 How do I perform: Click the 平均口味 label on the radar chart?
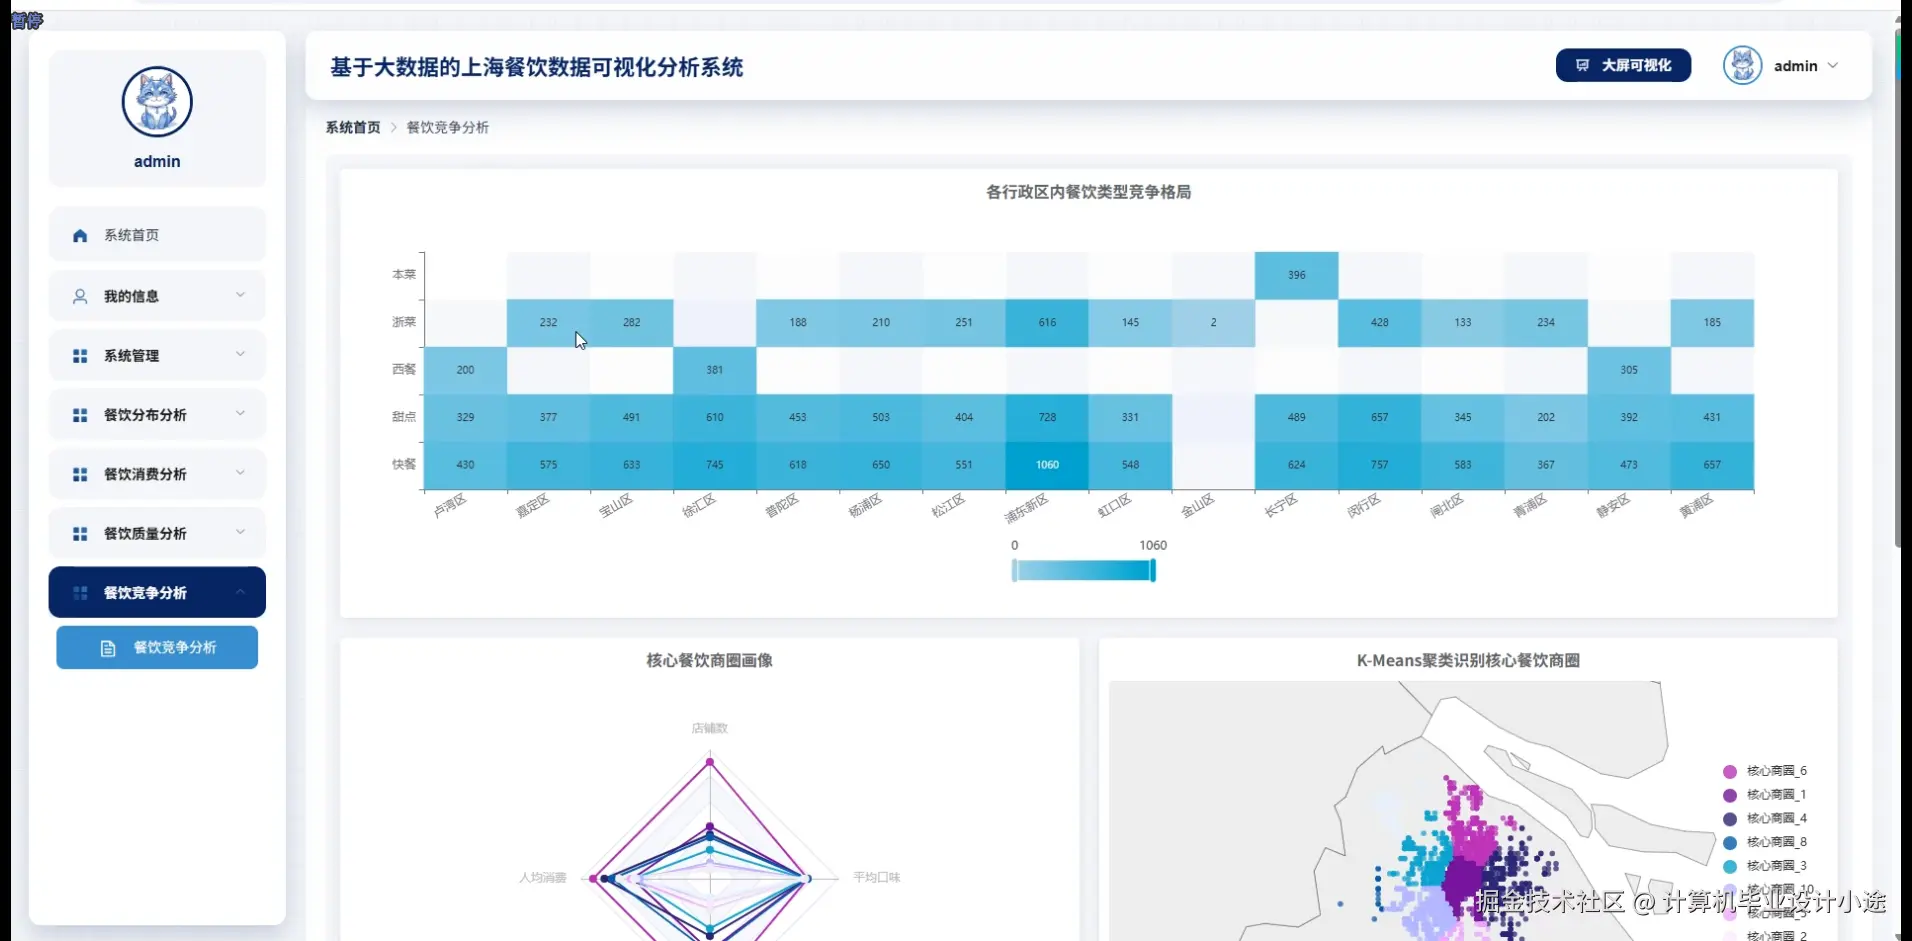(x=877, y=878)
